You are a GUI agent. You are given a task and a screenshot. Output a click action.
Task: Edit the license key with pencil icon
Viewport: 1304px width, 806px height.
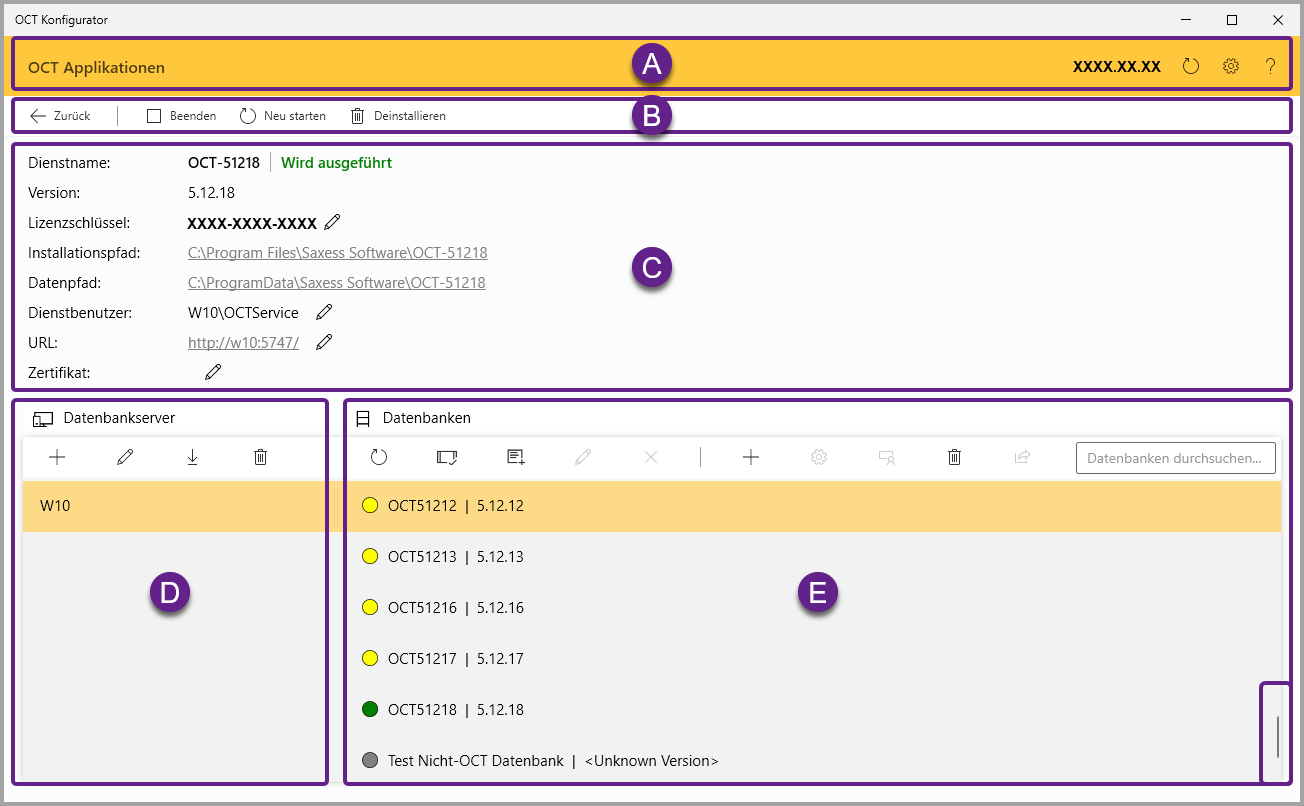(333, 222)
